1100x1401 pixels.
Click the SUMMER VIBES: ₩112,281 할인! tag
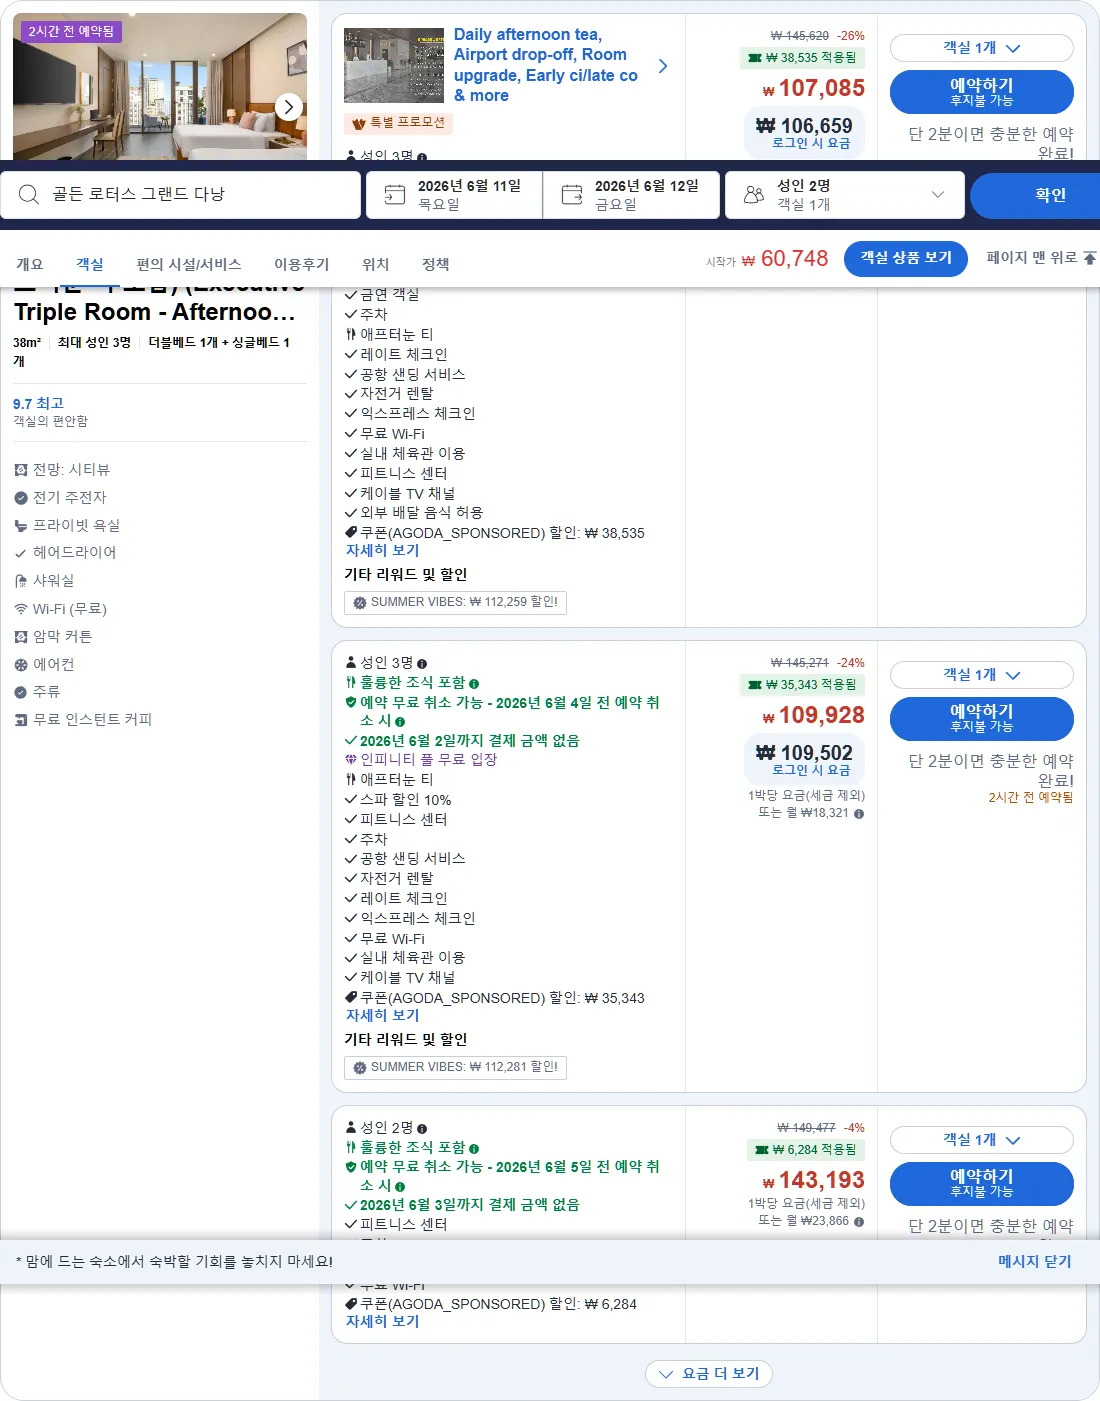pos(456,1068)
